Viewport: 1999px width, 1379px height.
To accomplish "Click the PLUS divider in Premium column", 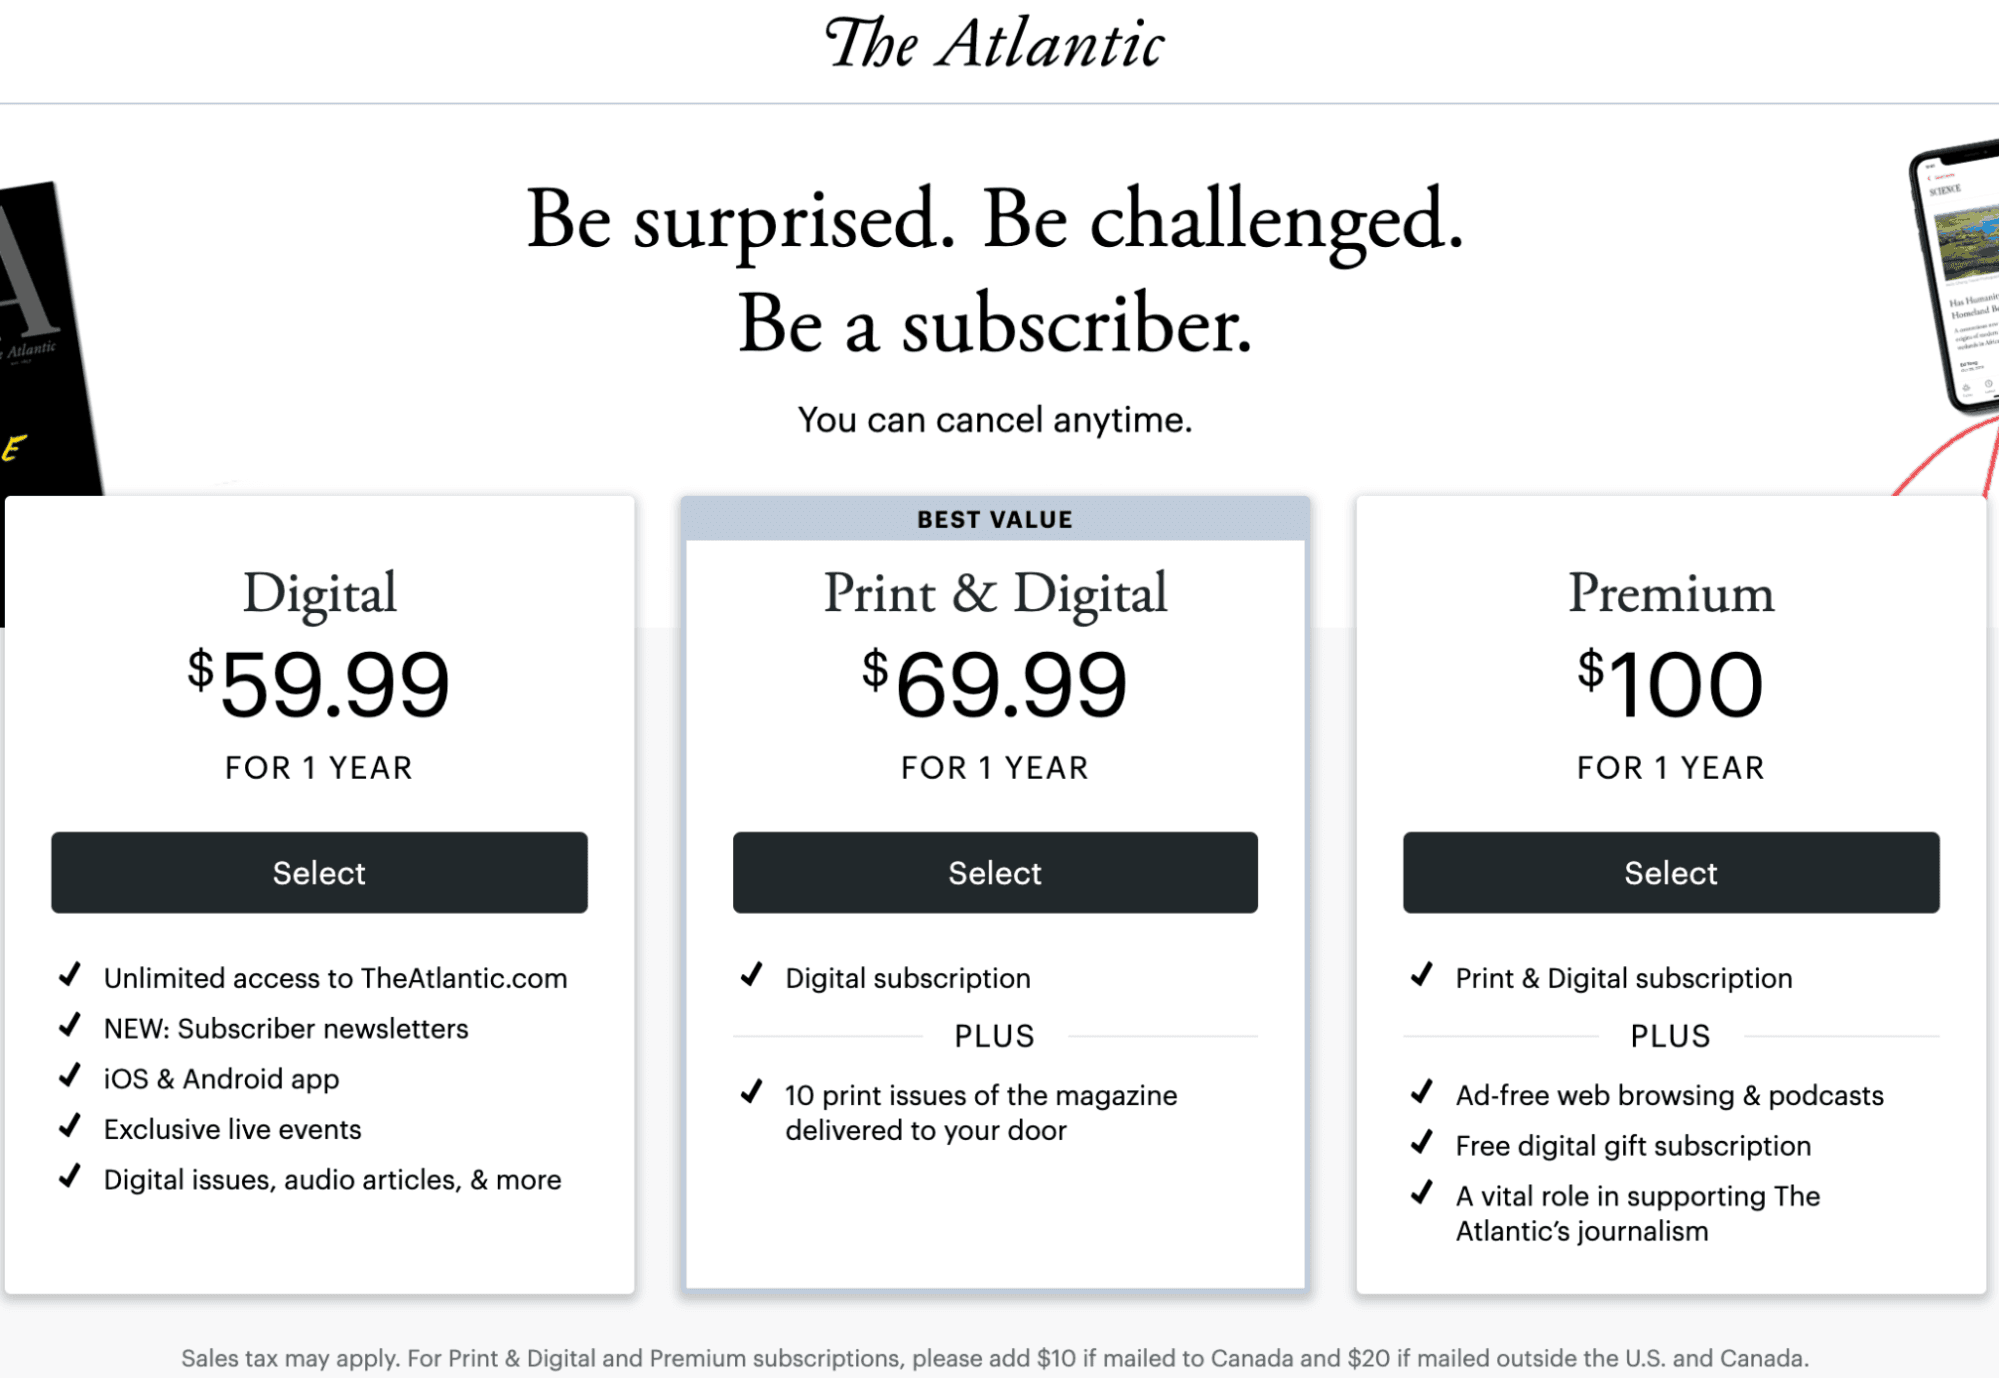I will [1670, 1036].
